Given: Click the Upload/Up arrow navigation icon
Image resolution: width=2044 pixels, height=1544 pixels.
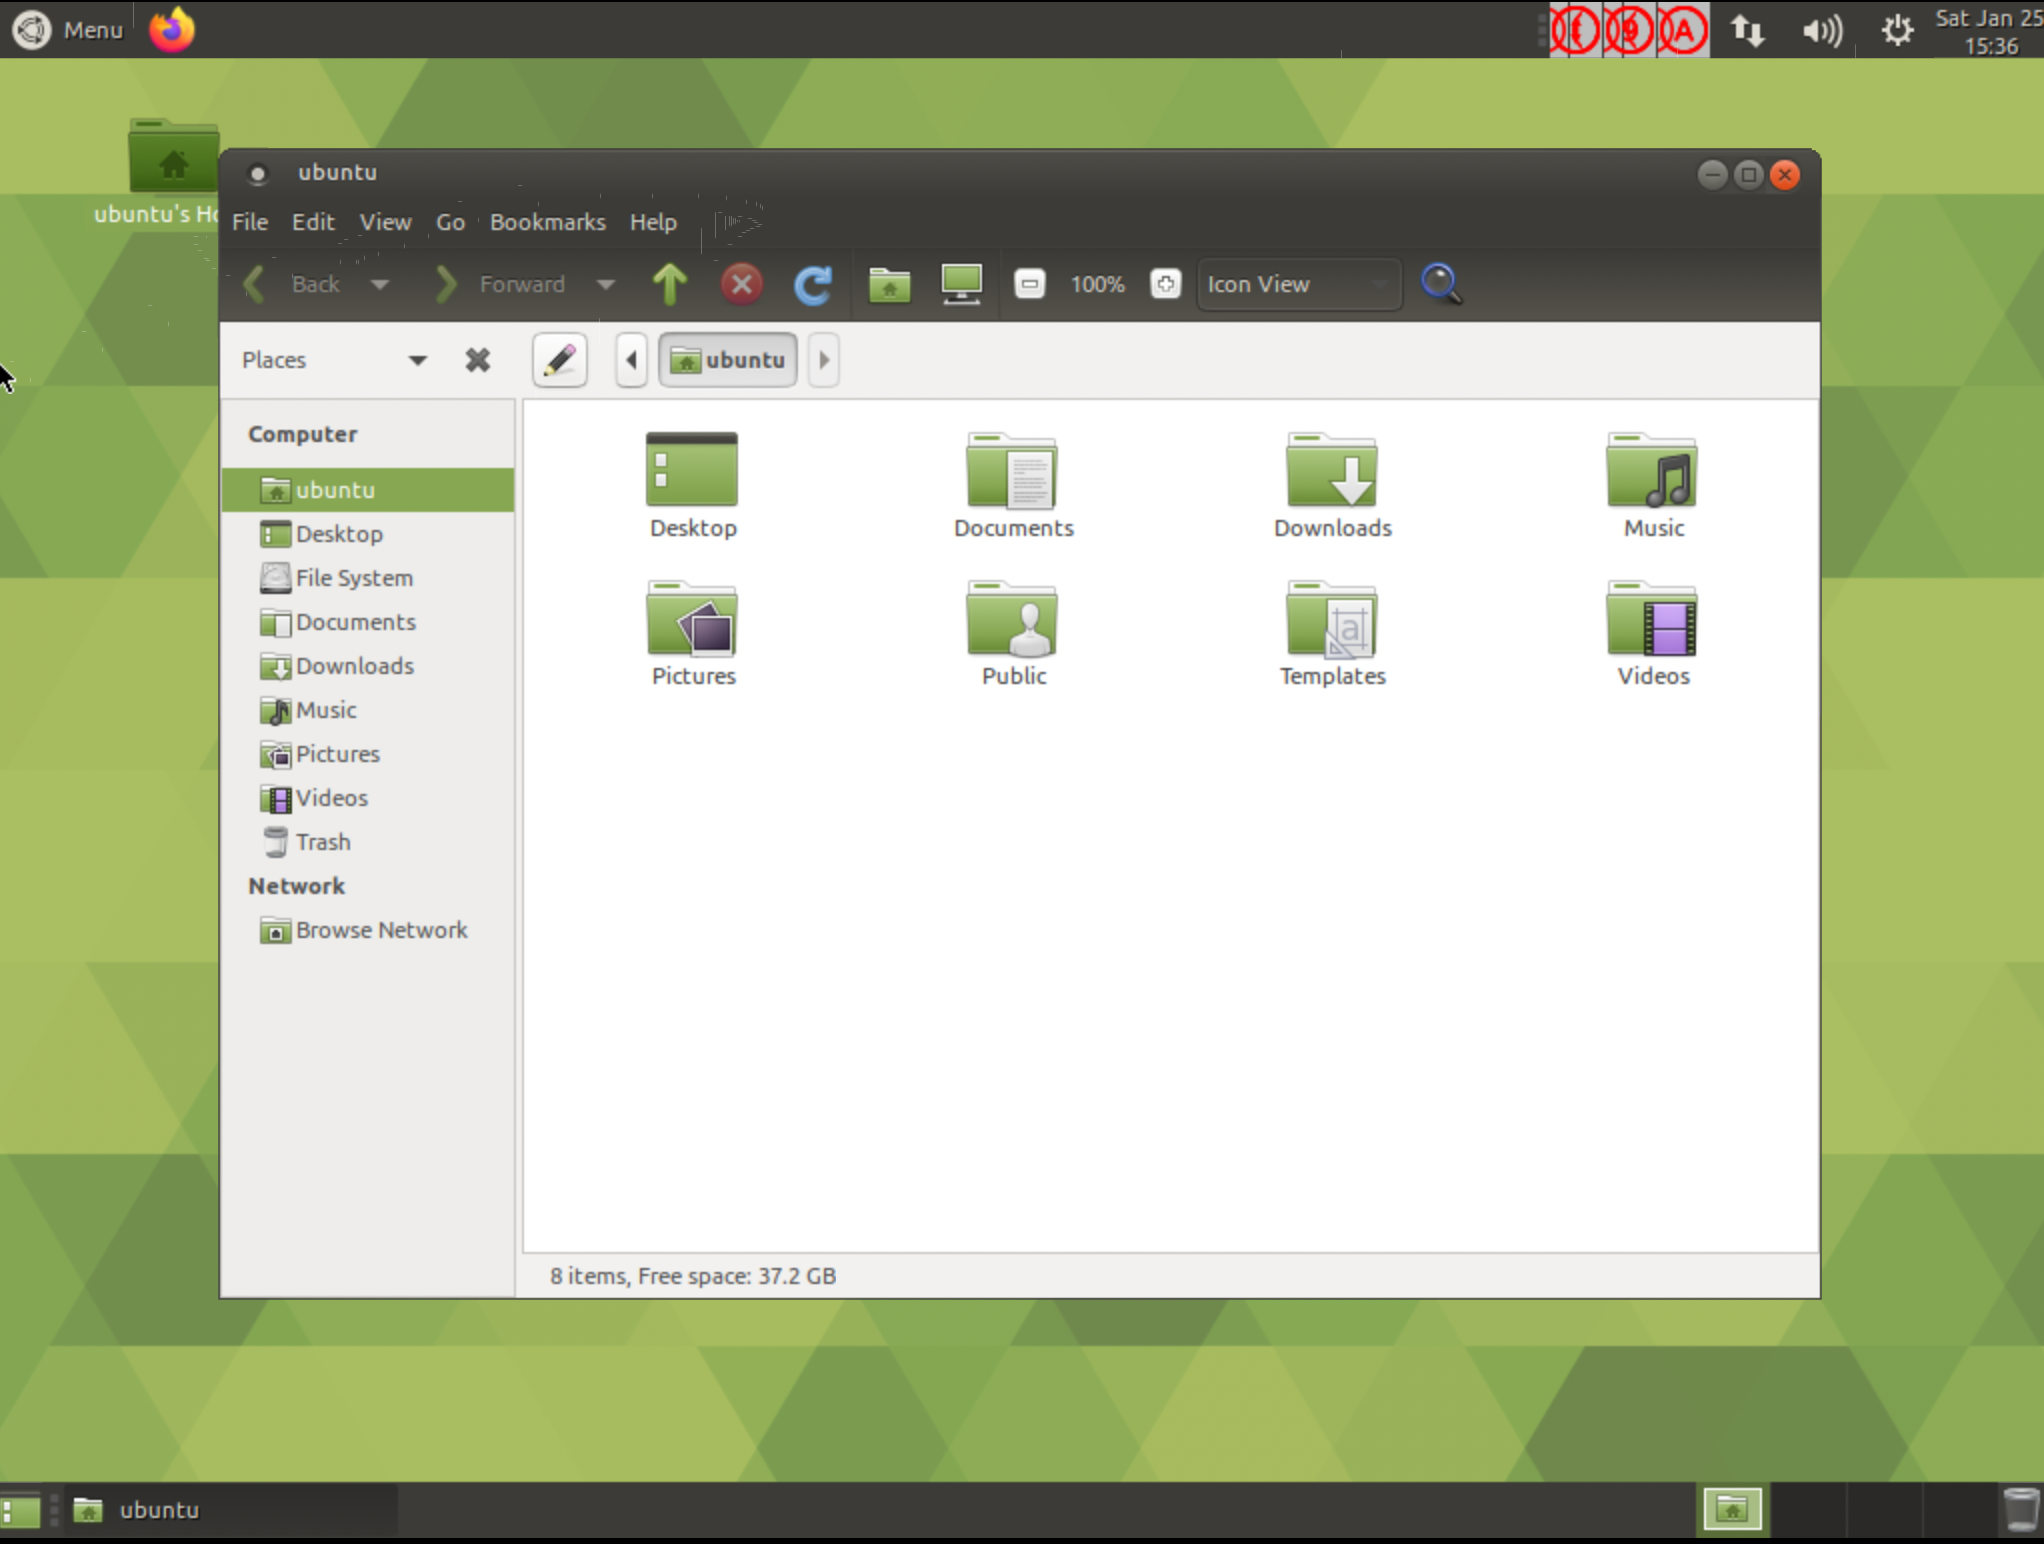Looking at the screenshot, I should click(x=668, y=284).
